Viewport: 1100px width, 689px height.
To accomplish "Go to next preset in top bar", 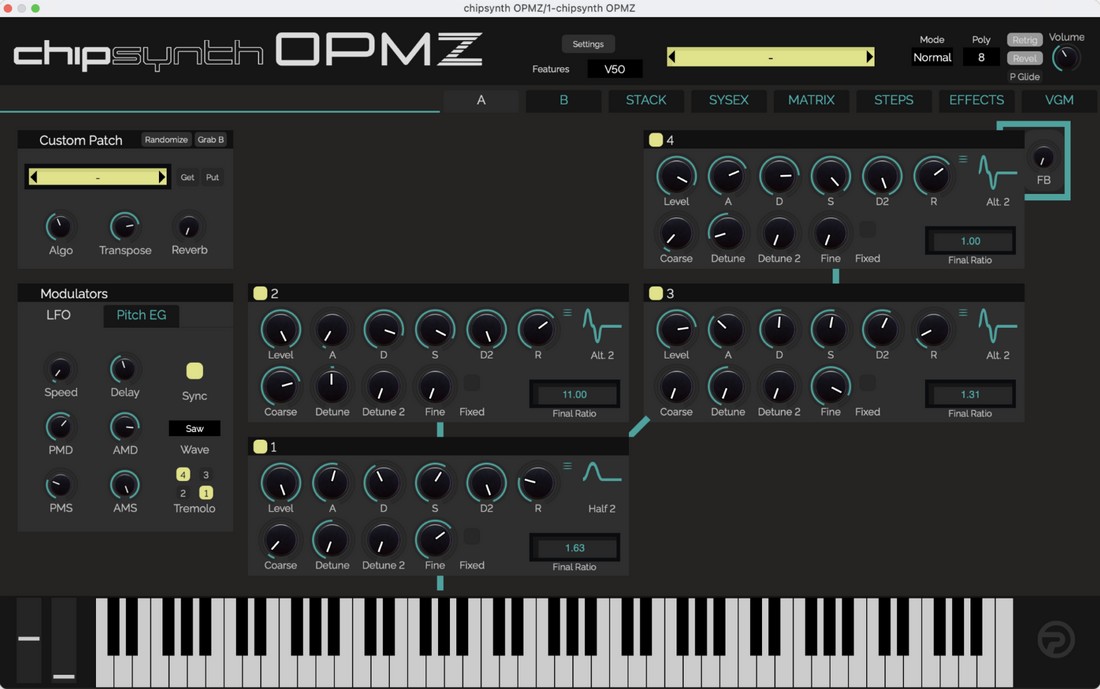I will click(x=870, y=58).
